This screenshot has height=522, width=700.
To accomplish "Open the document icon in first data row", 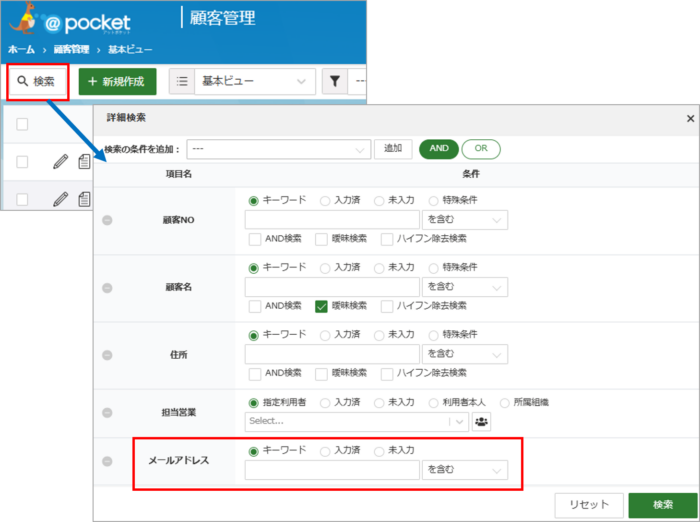I will tap(84, 162).
